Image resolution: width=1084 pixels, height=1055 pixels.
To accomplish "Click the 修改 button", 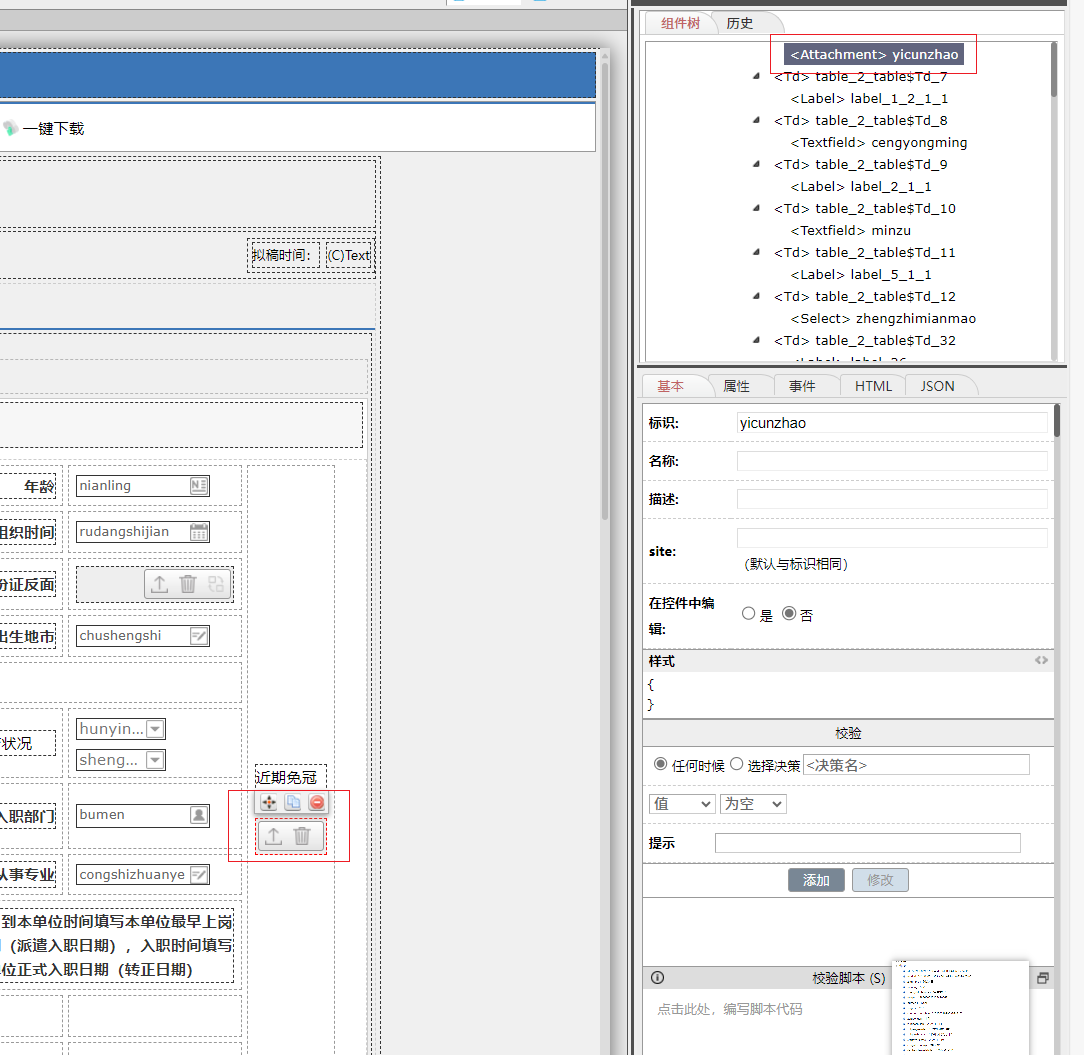I will point(880,880).
